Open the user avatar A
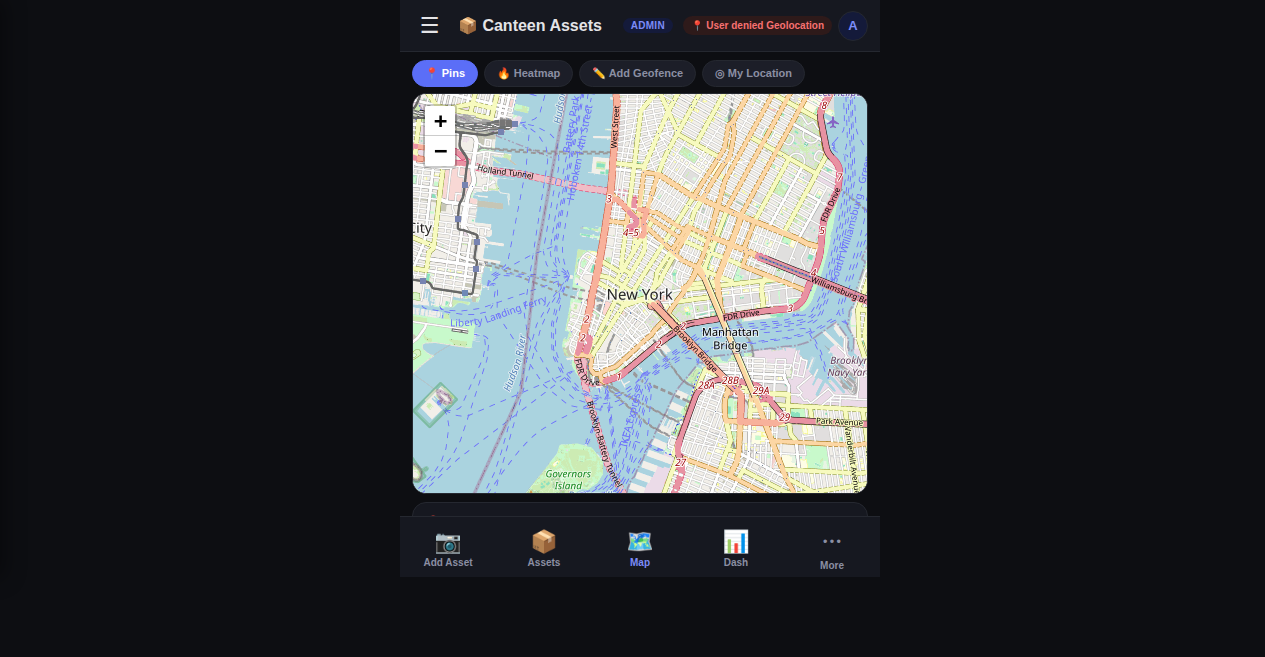 click(x=852, y=25)
